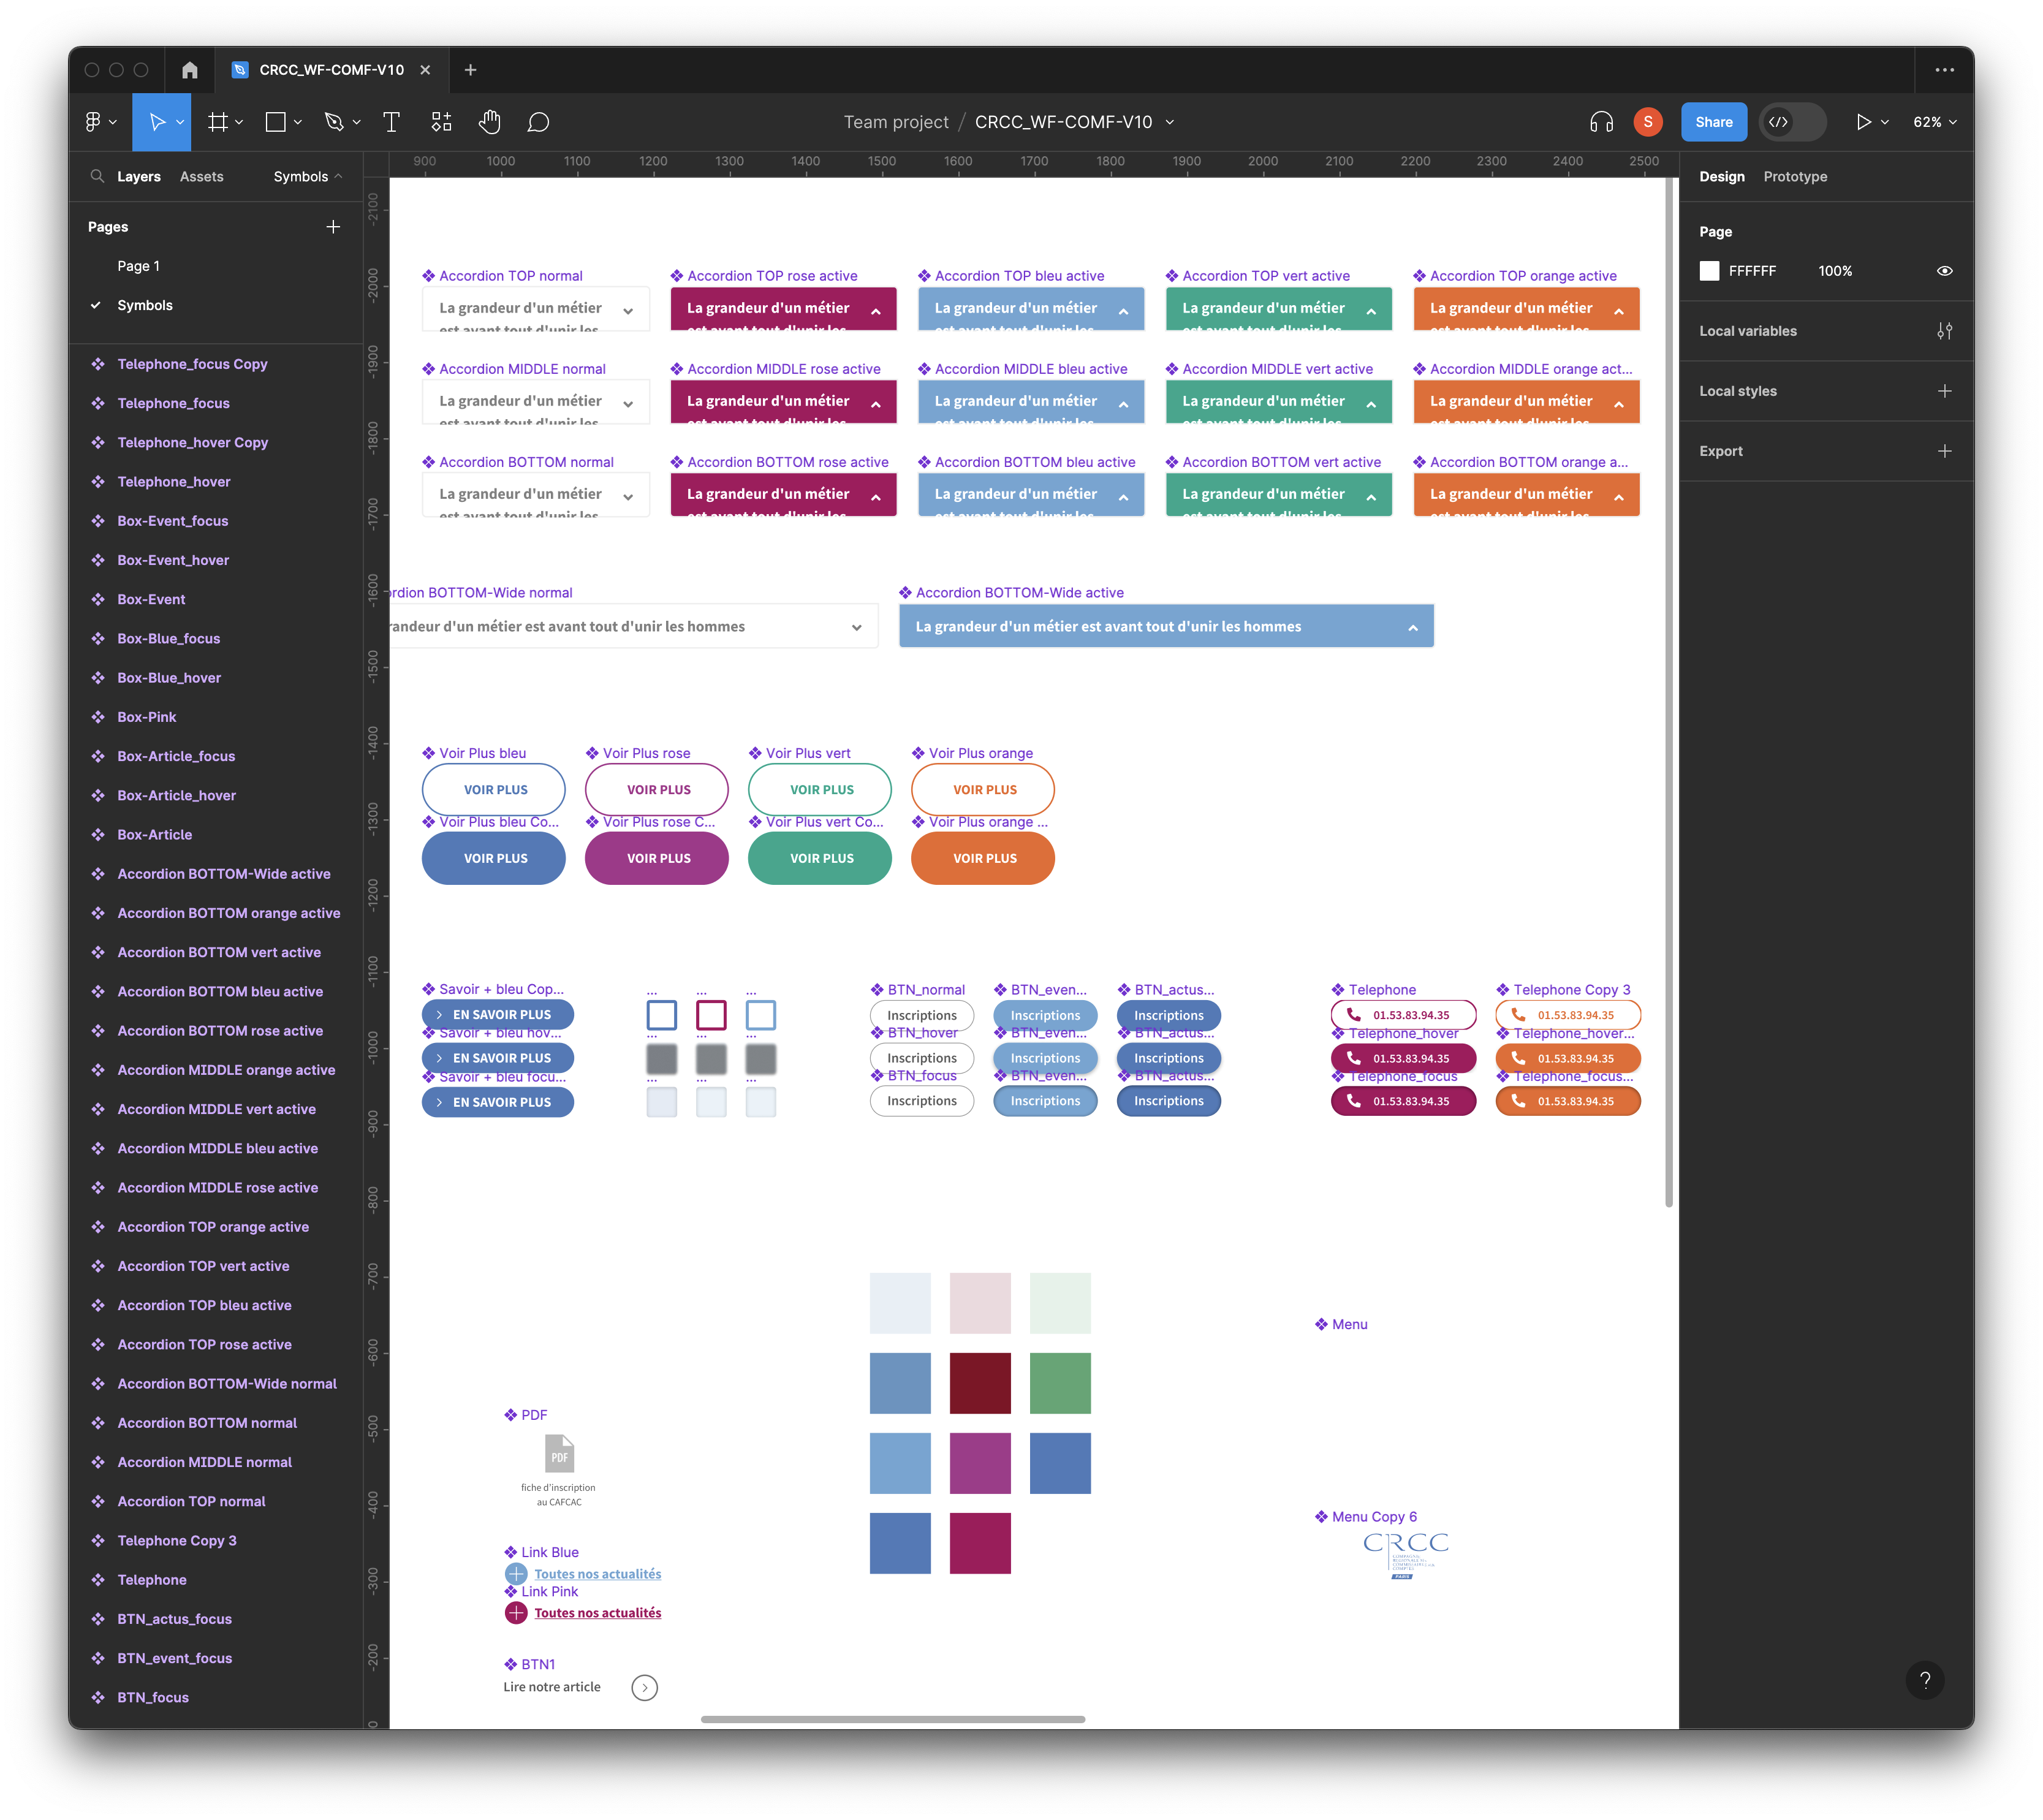The height and width of the screenshot is (1820, 2043).
Task: Select the Frame tool
Action: click(217, 122)
